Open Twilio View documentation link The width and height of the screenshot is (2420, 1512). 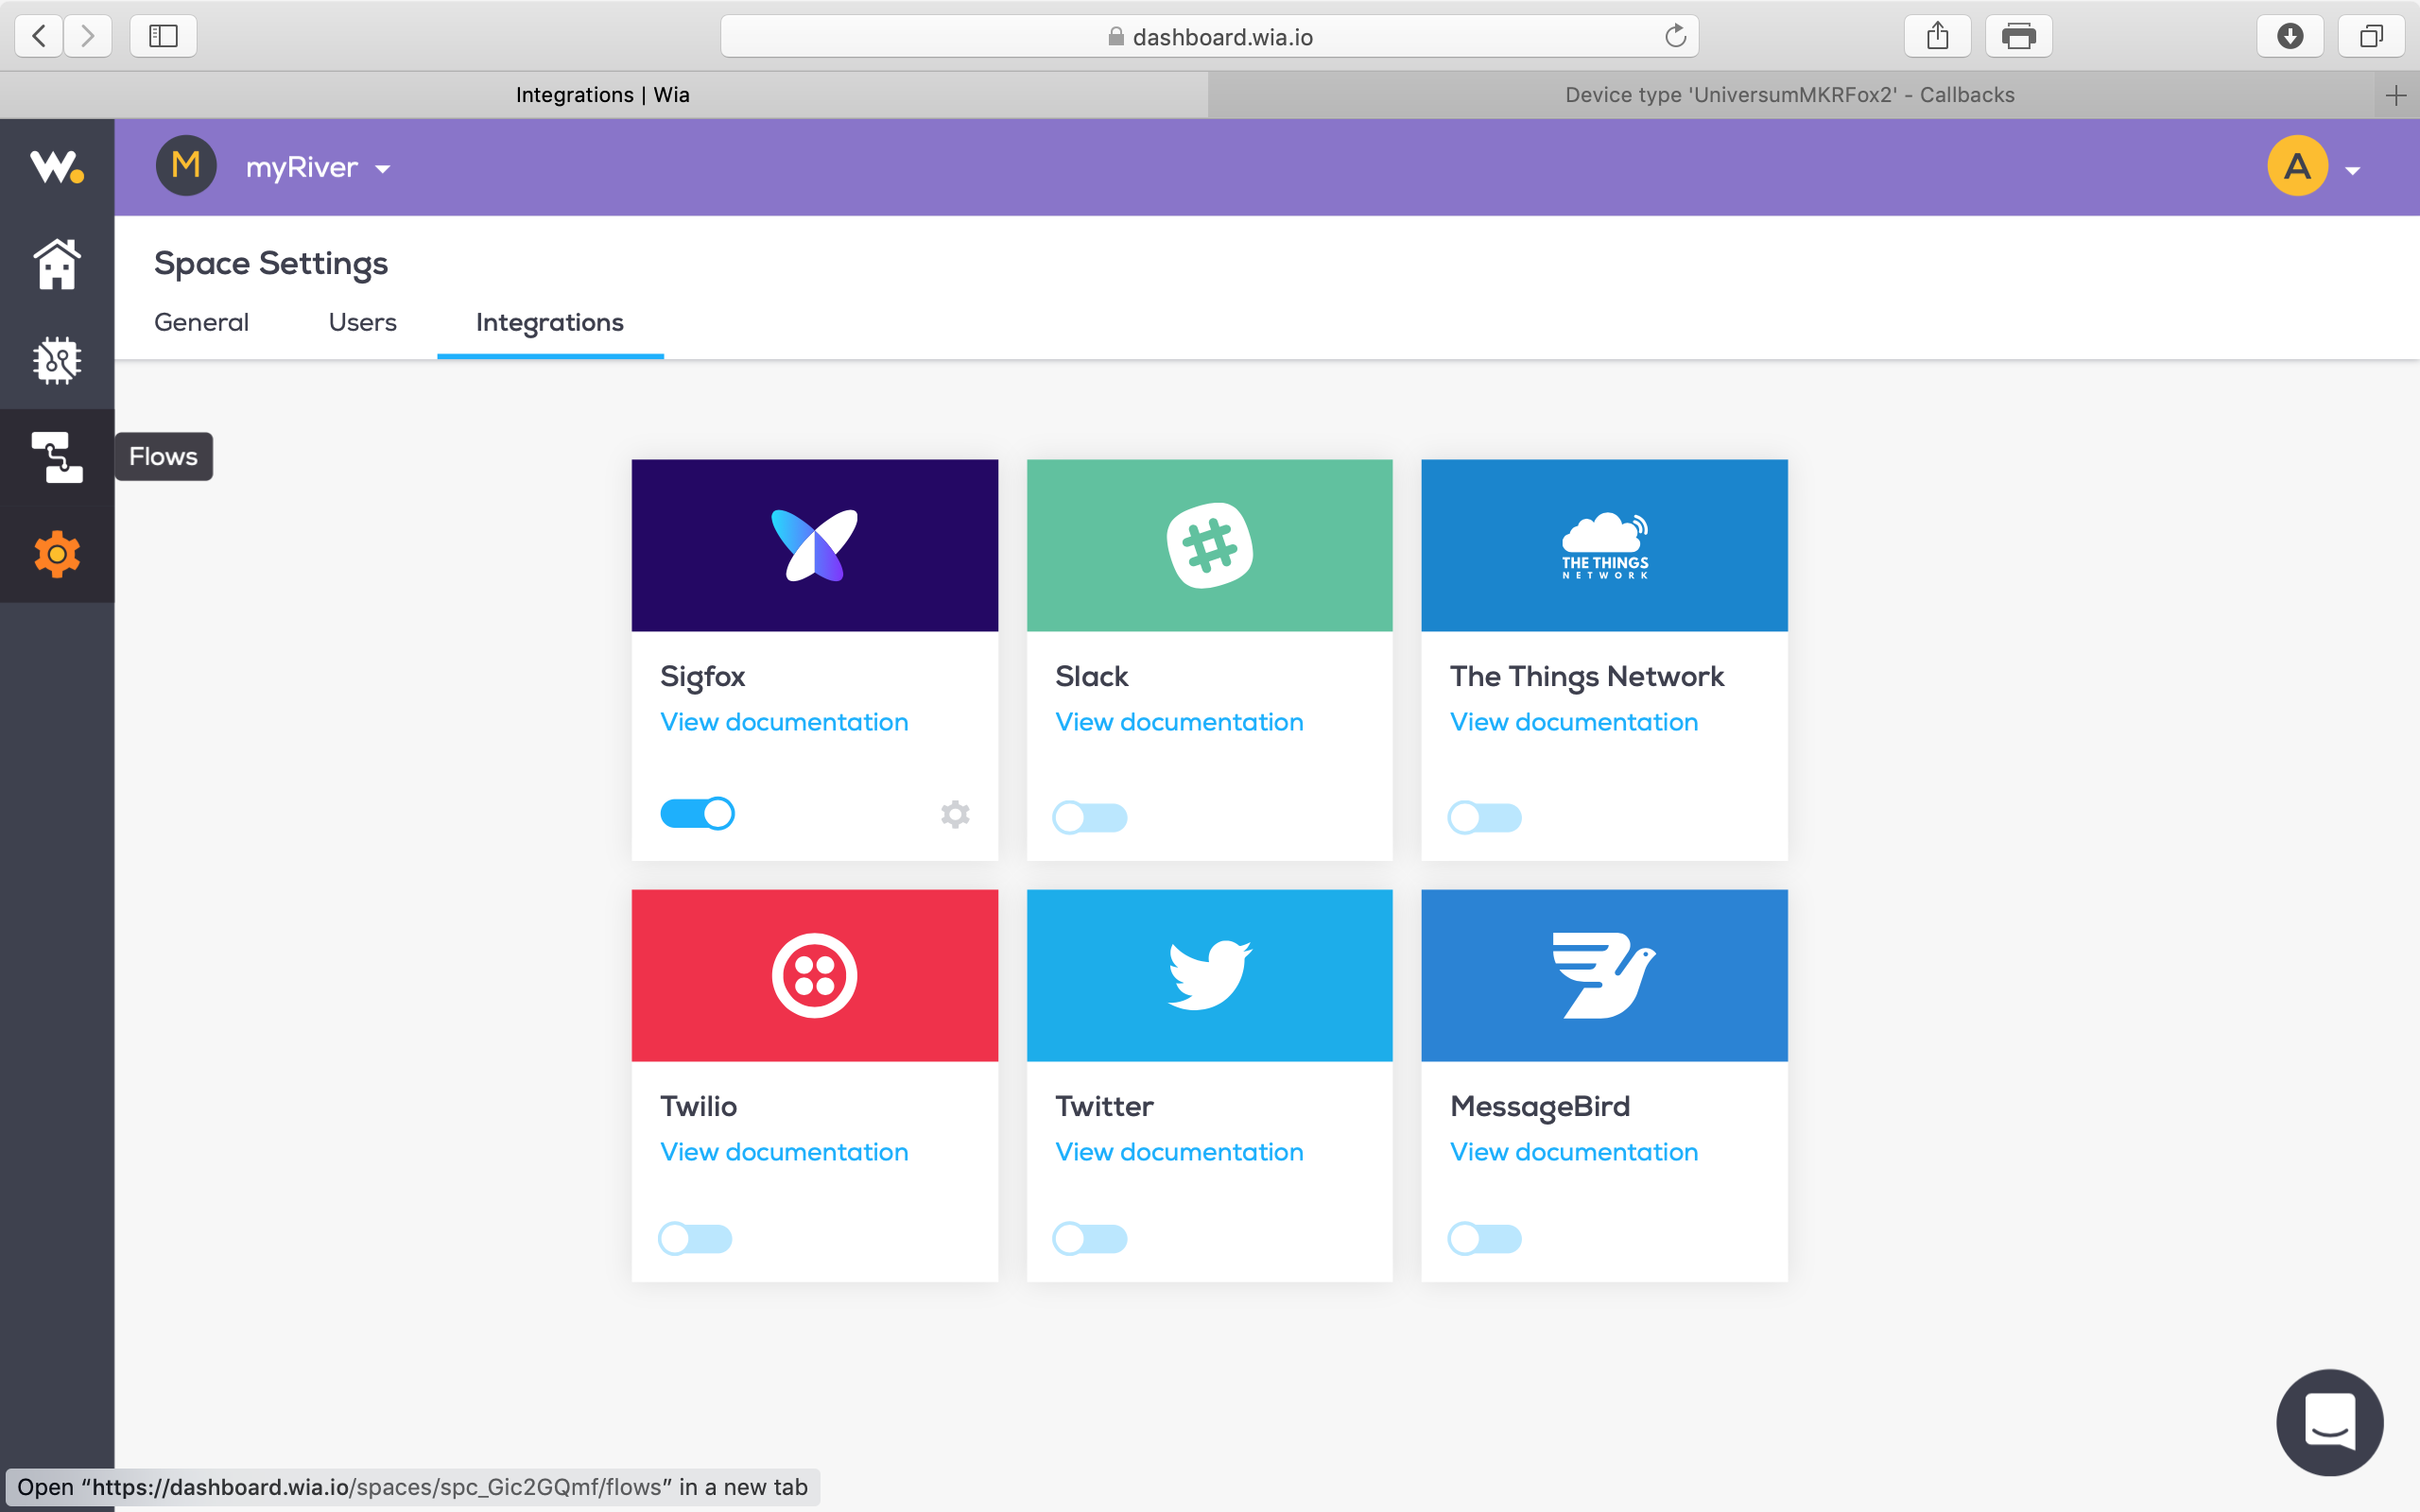point(784,1152)
